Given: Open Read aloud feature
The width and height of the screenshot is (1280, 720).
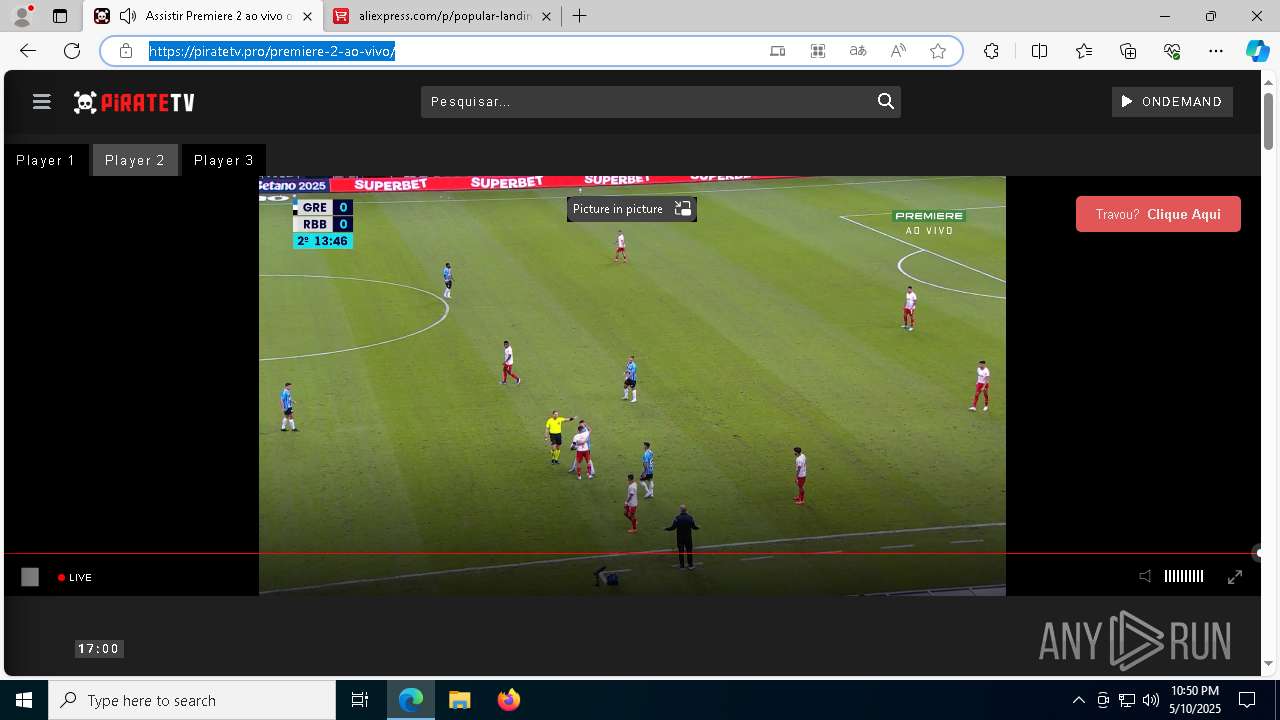Looking at the screenshot, I should point(898,51).
